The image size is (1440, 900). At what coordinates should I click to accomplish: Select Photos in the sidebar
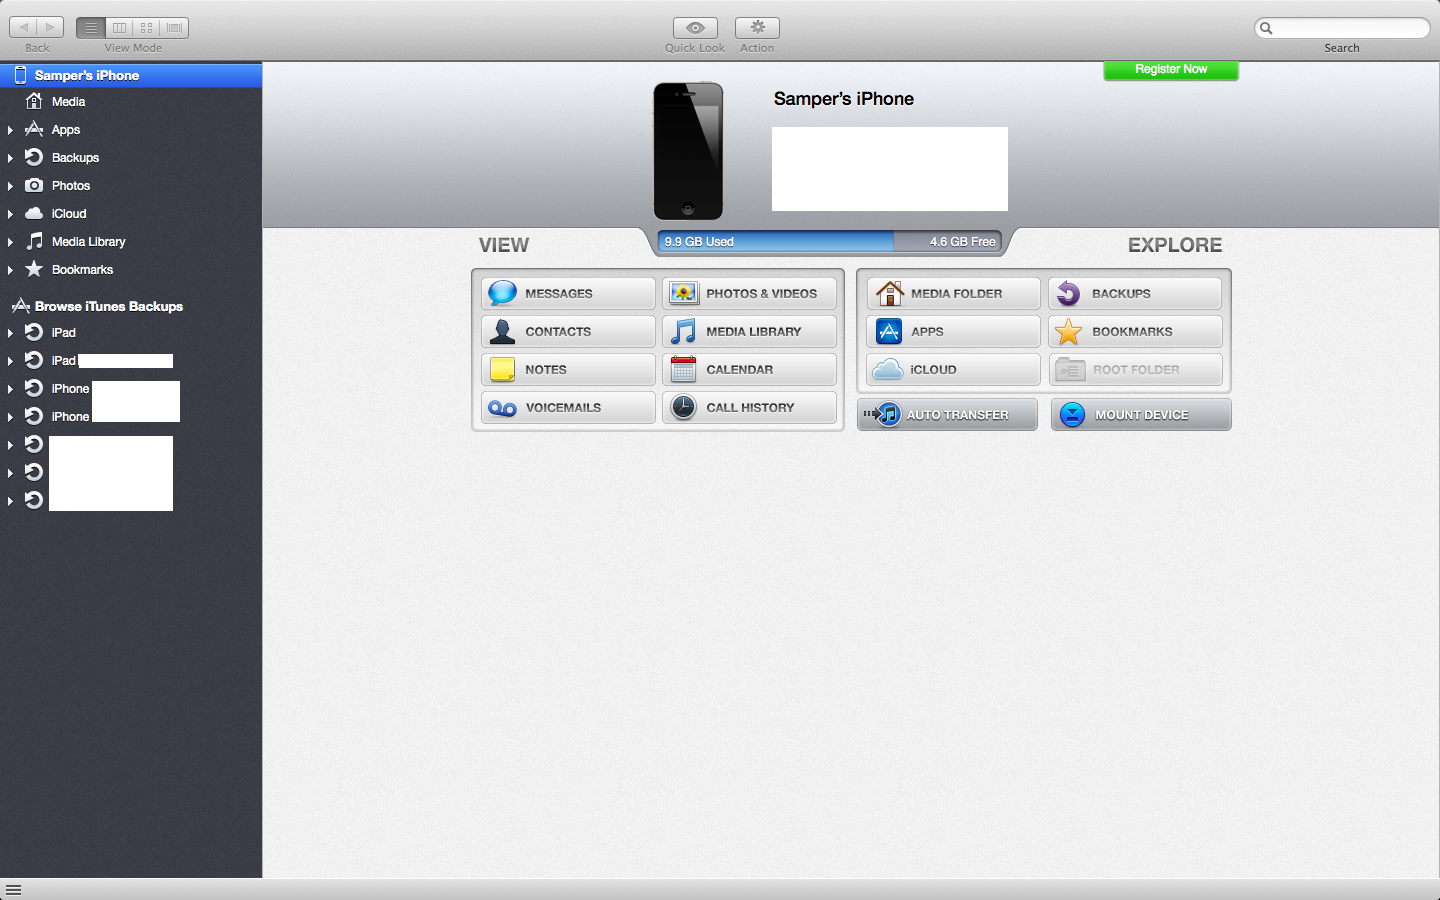[x=131, y=185]
